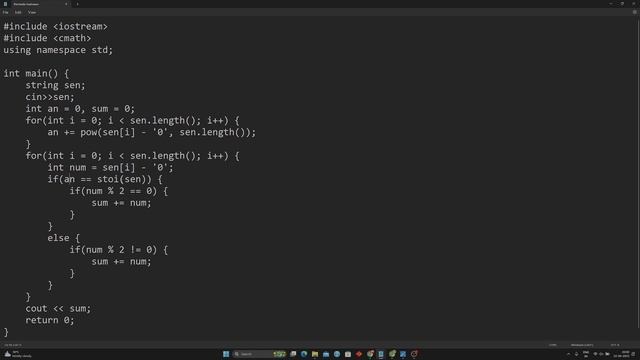Click the Notepad app icon in title bar
Image resolution: width=640 pixels, height=360 pixels.
[5, 4]
